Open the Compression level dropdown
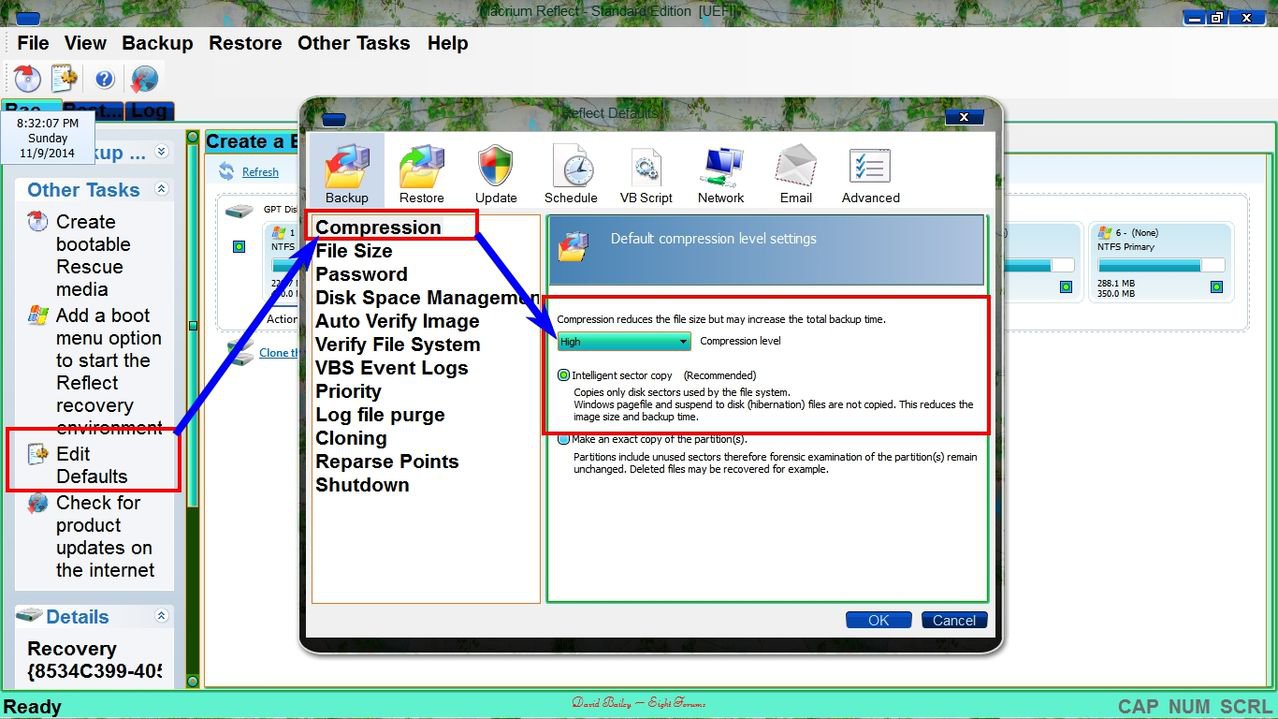 coord(624,342)
